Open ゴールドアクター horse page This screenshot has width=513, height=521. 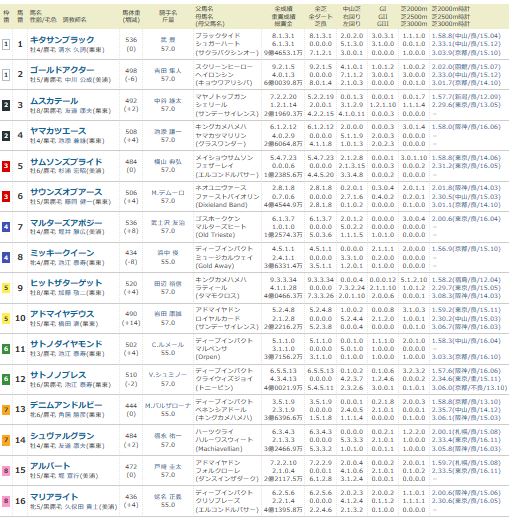[62, 70]
